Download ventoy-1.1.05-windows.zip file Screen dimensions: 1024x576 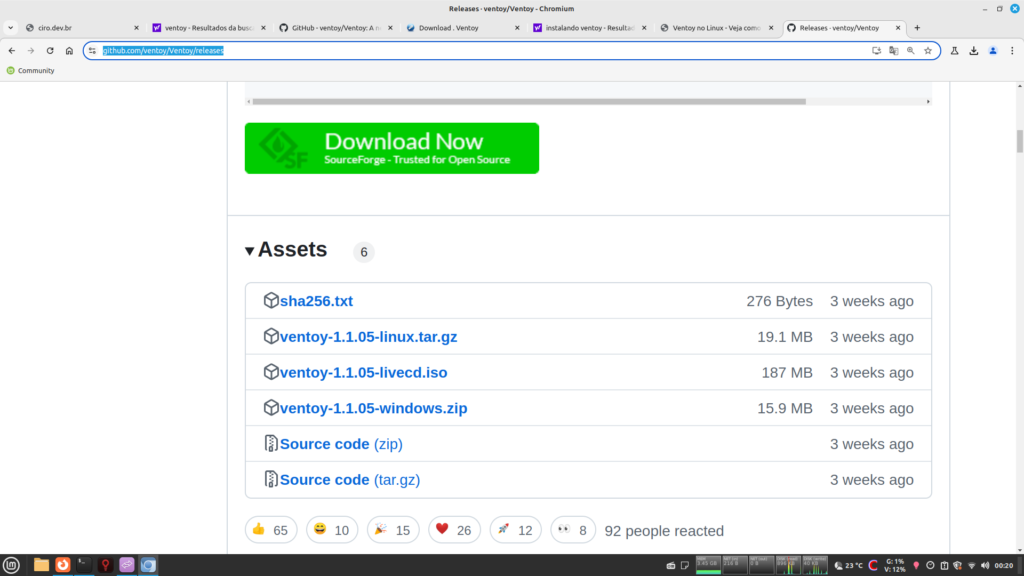click(373, 408)
